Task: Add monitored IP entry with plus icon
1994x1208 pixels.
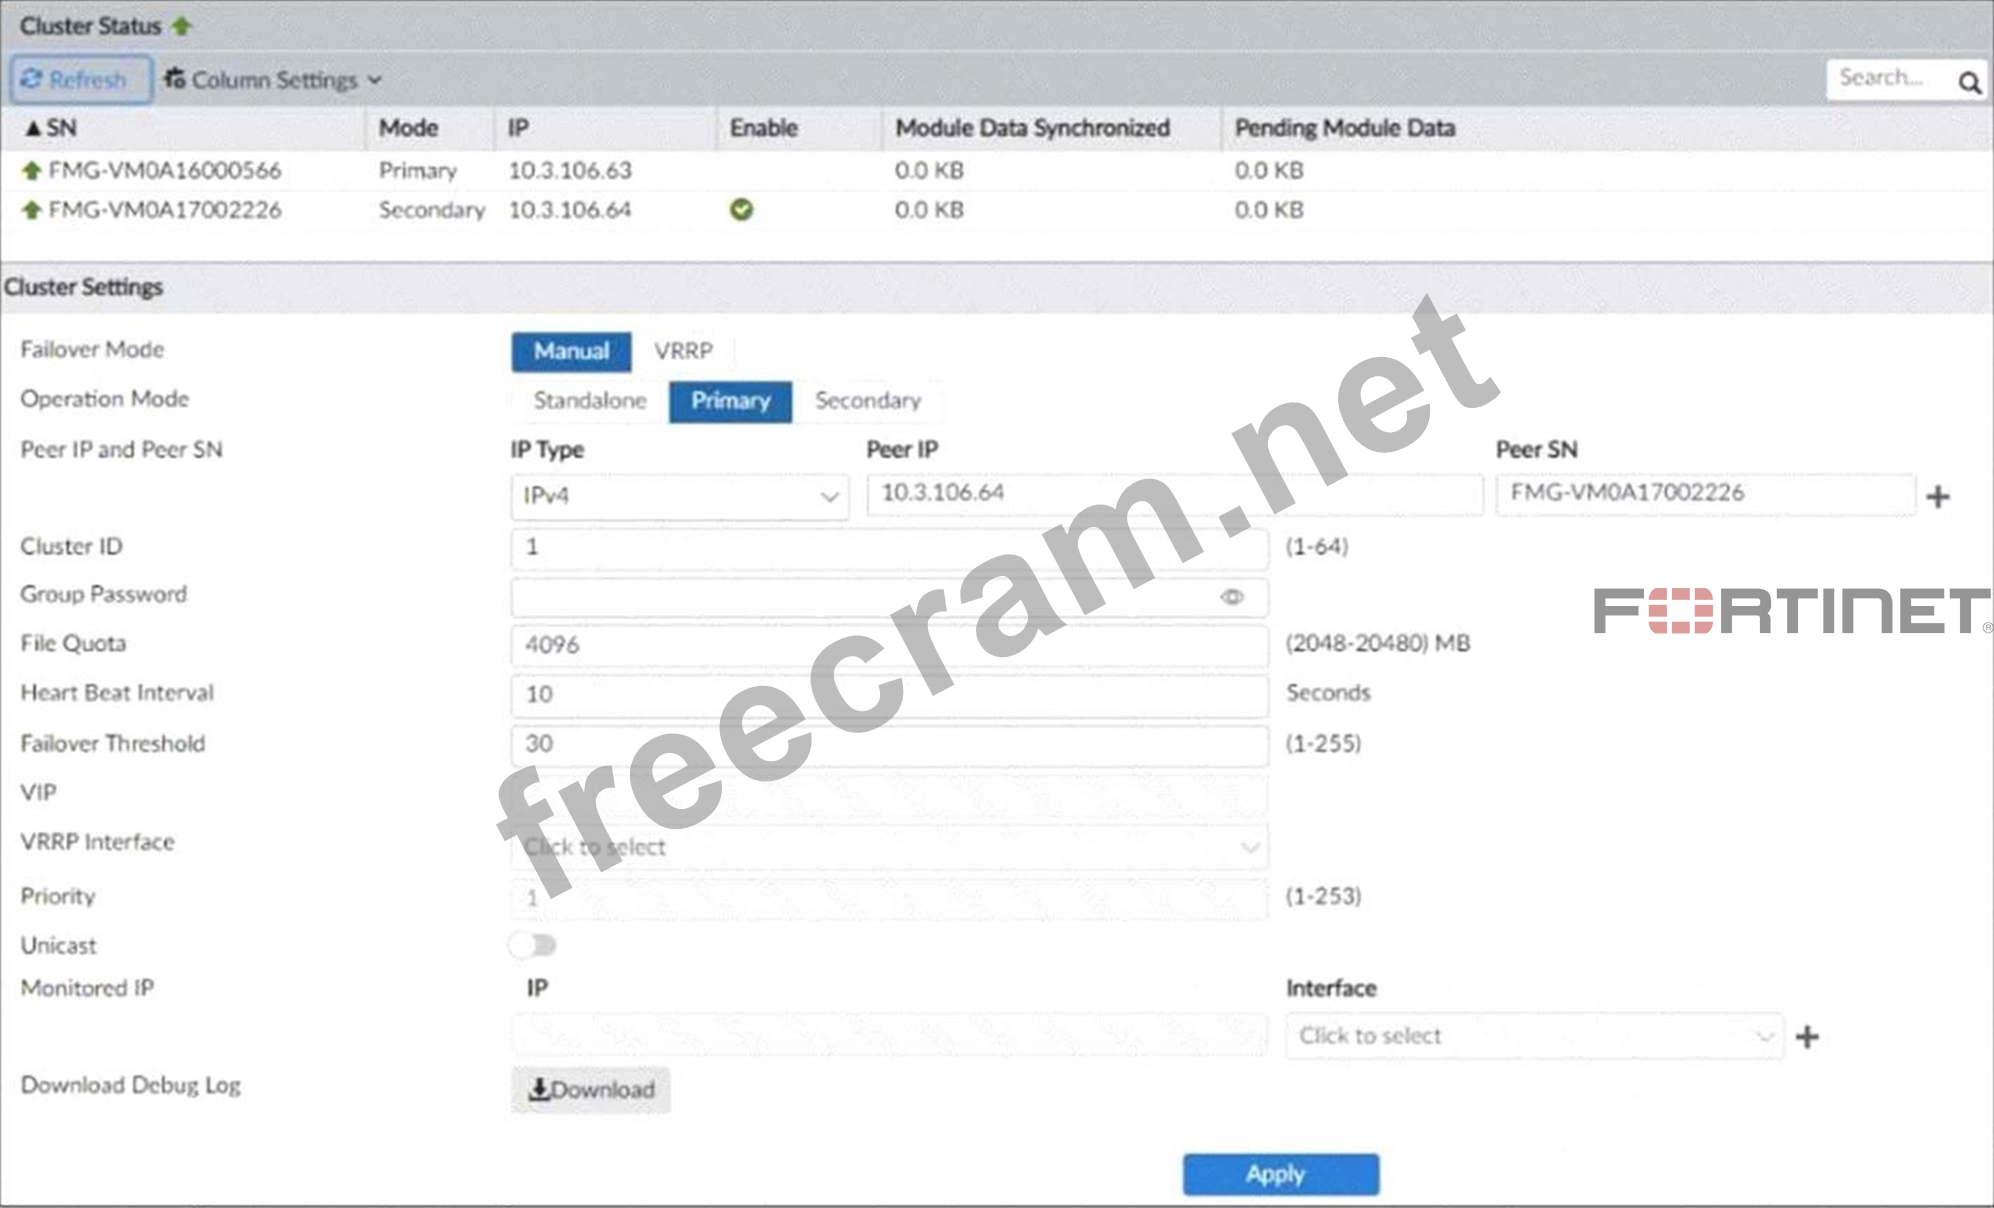Action: (x=1807, y=1037)
